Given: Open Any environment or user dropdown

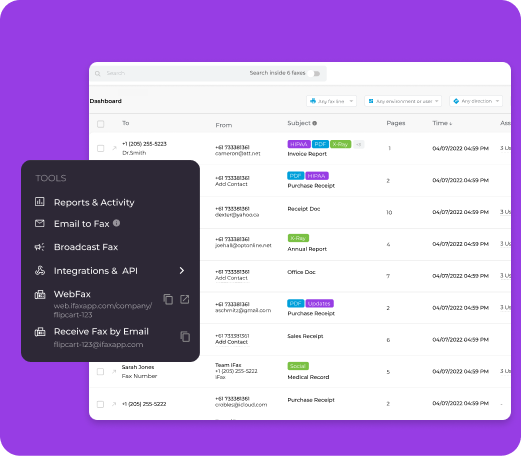Looking at the screenshot, I should 403,101.
